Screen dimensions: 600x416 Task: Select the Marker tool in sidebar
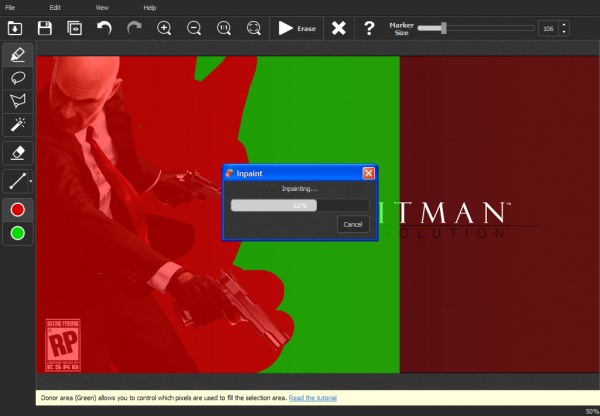(x=17, y=54)
